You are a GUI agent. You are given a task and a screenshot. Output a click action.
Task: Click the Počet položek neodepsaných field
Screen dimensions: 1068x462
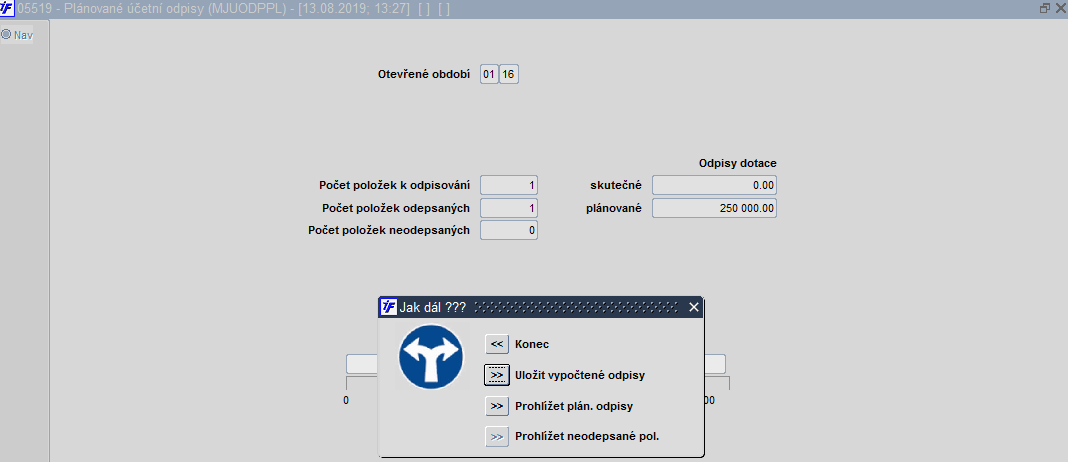point(509,230)
